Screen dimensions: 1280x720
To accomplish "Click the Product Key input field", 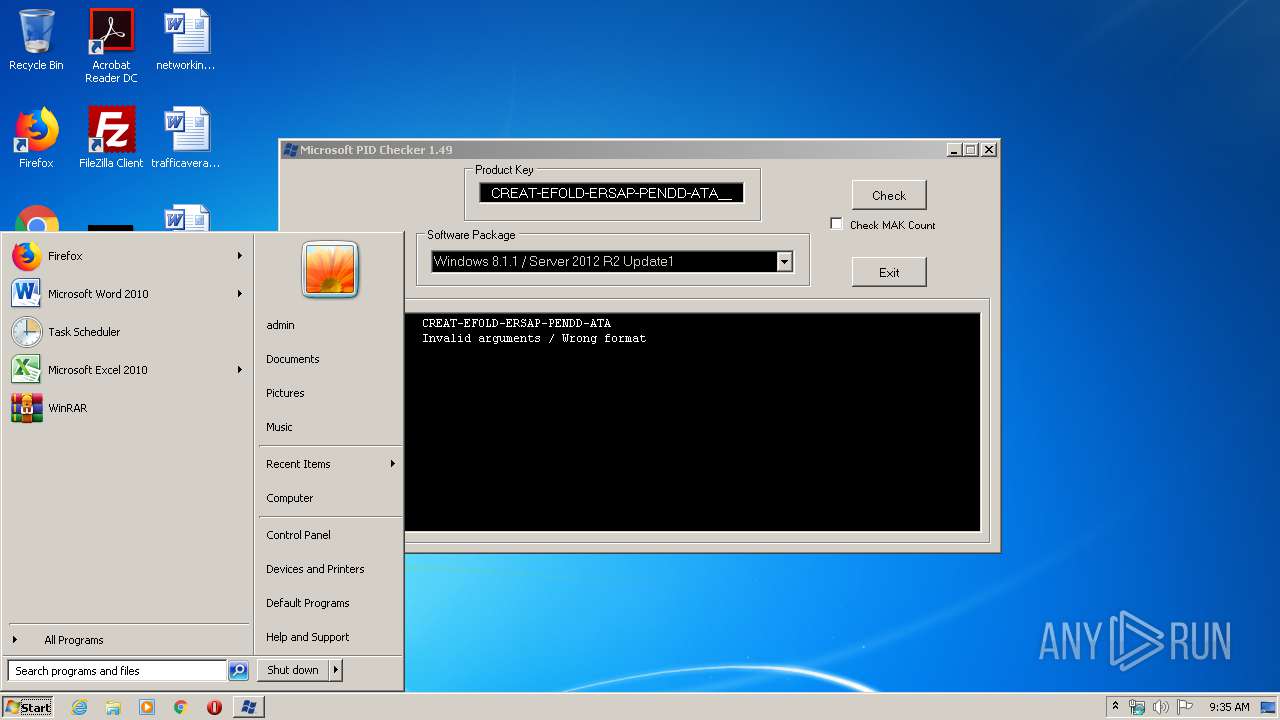I will coord(611,193).
